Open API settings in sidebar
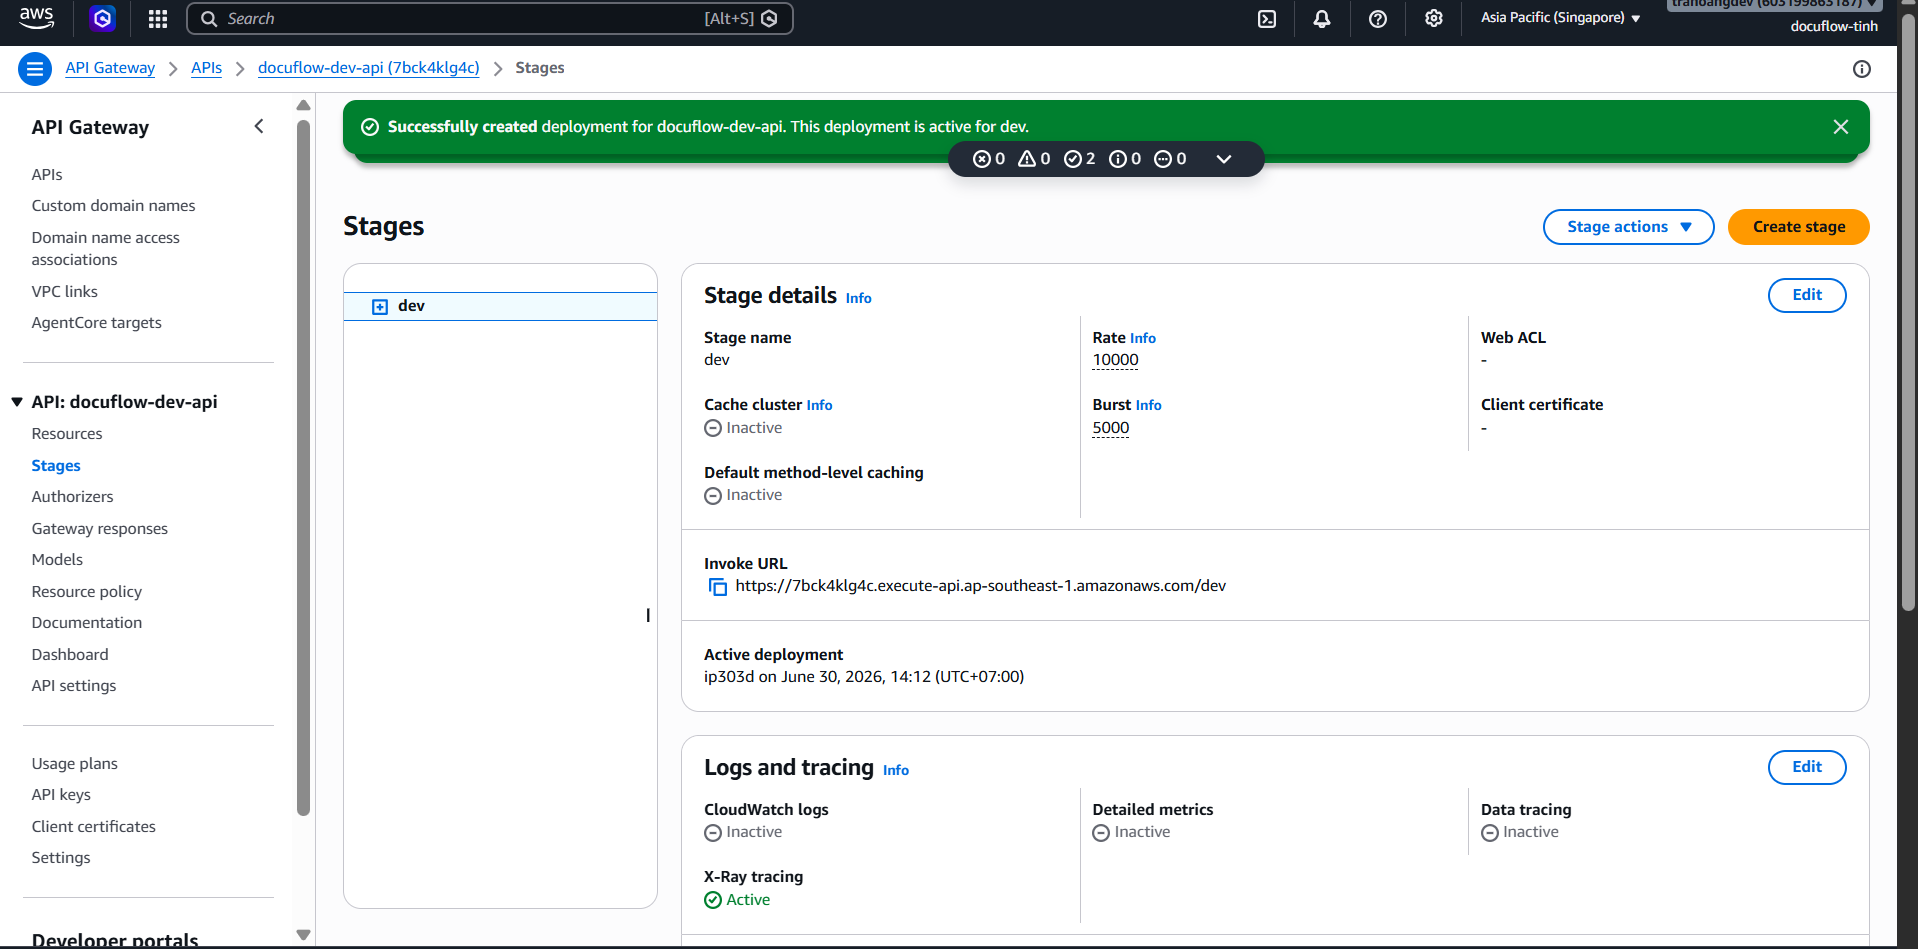The width and height of the screenshot is (1918, 949). point(73,686)
